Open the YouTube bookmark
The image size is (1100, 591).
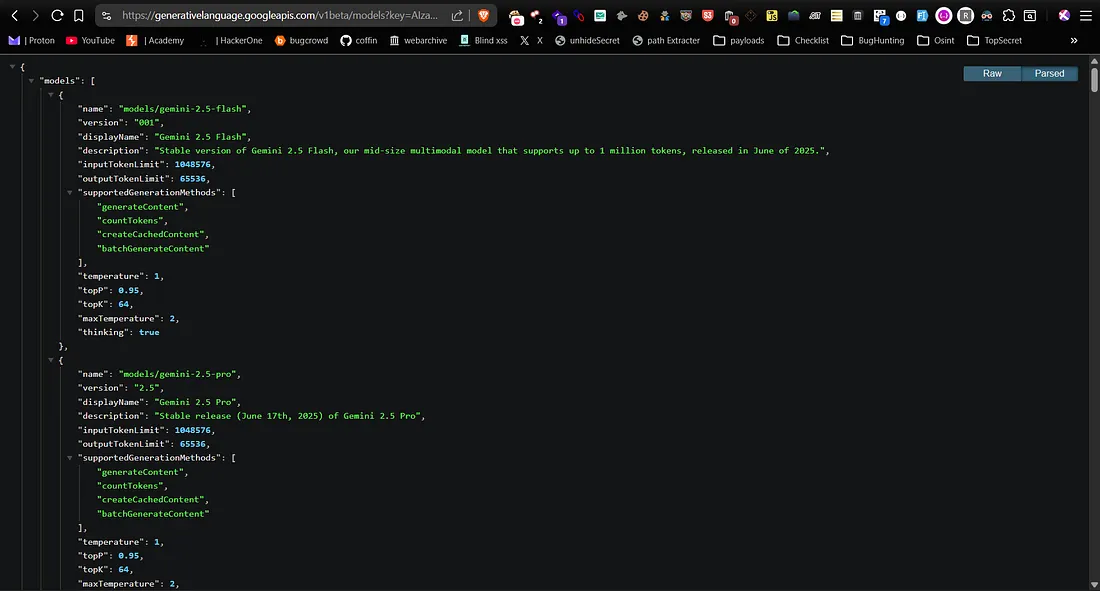tap(90, 41)
